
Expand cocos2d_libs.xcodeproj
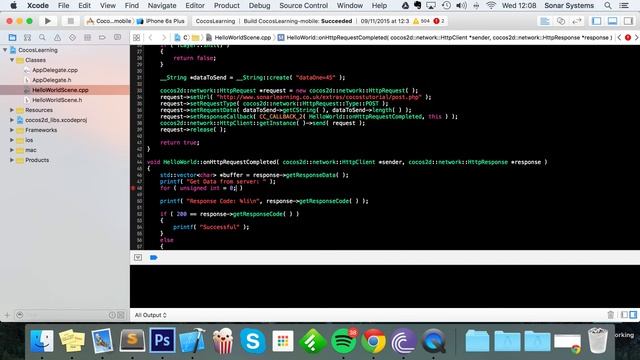pos(12,120)
